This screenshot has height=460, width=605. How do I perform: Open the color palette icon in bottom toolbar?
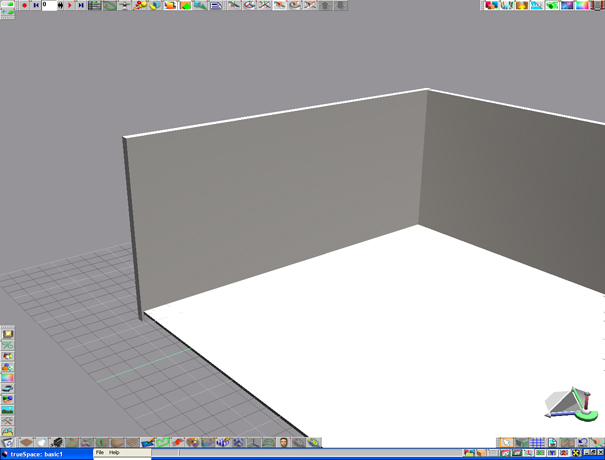(x=194, y=442)
